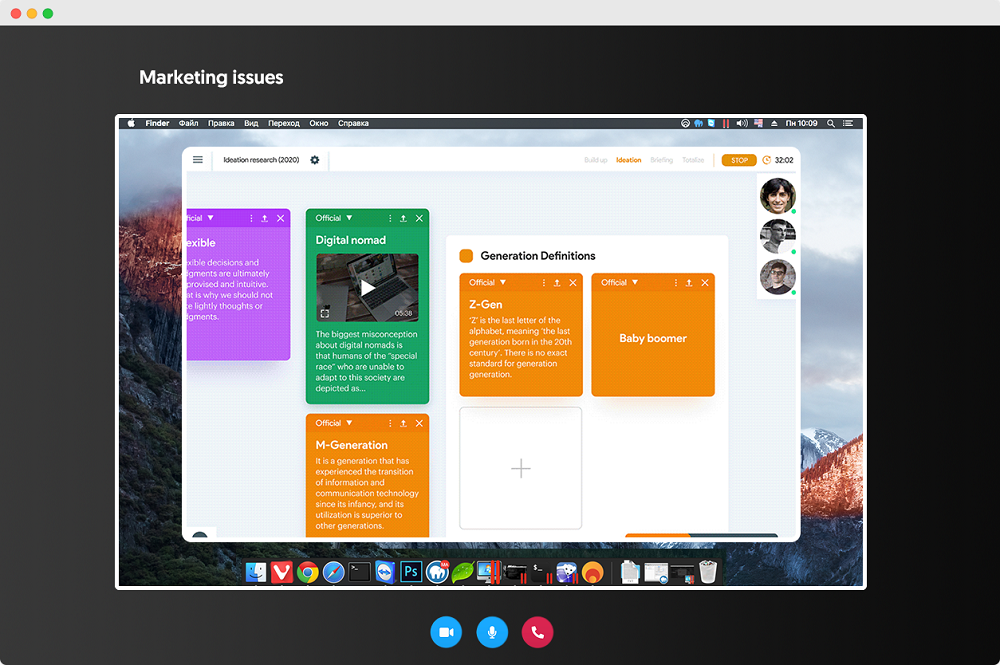Click the orange Generation Definitions color swatch

466,256
